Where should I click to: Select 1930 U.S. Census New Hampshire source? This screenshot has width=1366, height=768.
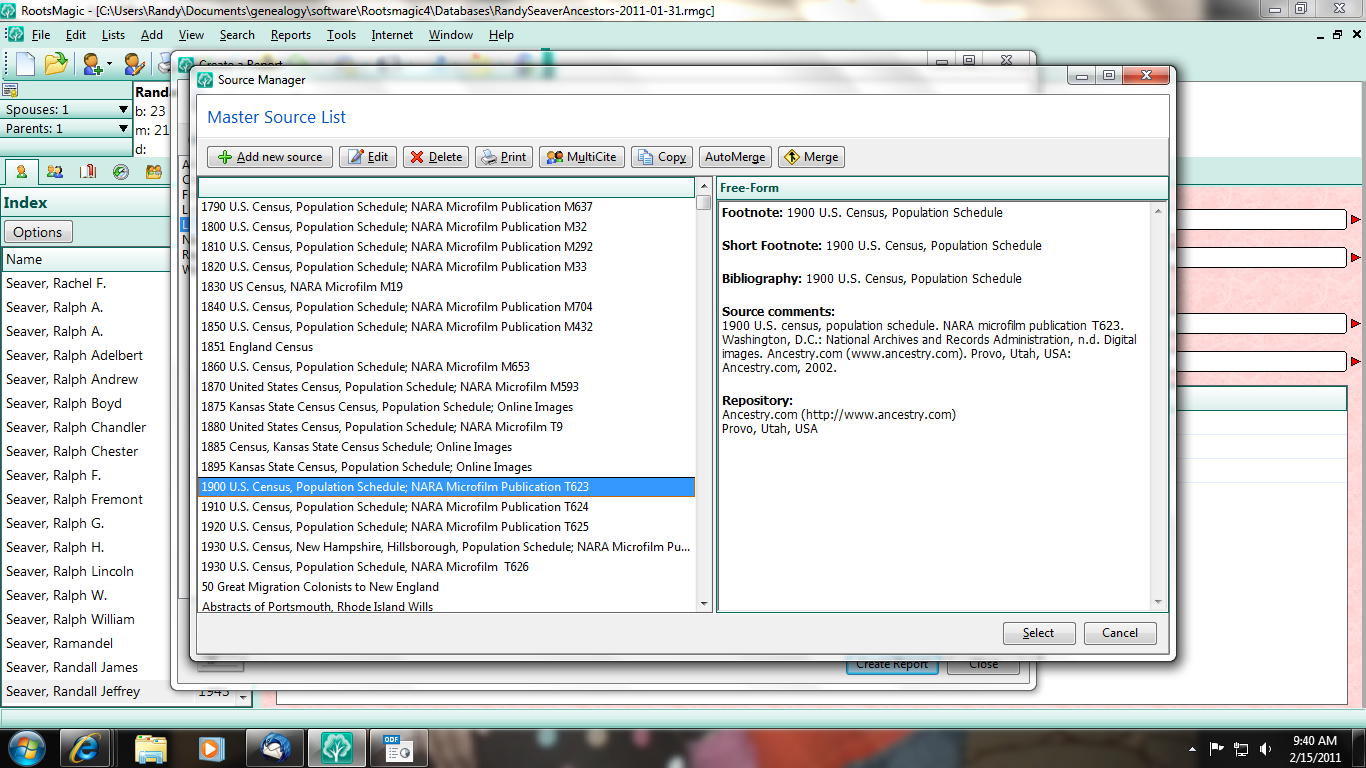(x=446, y=547)
